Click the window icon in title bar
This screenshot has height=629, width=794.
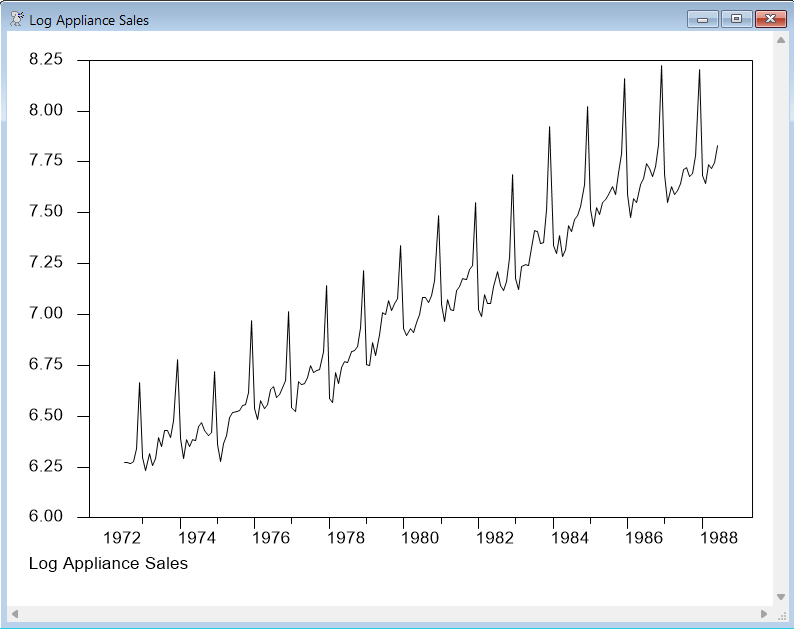(x=16, y=19)
